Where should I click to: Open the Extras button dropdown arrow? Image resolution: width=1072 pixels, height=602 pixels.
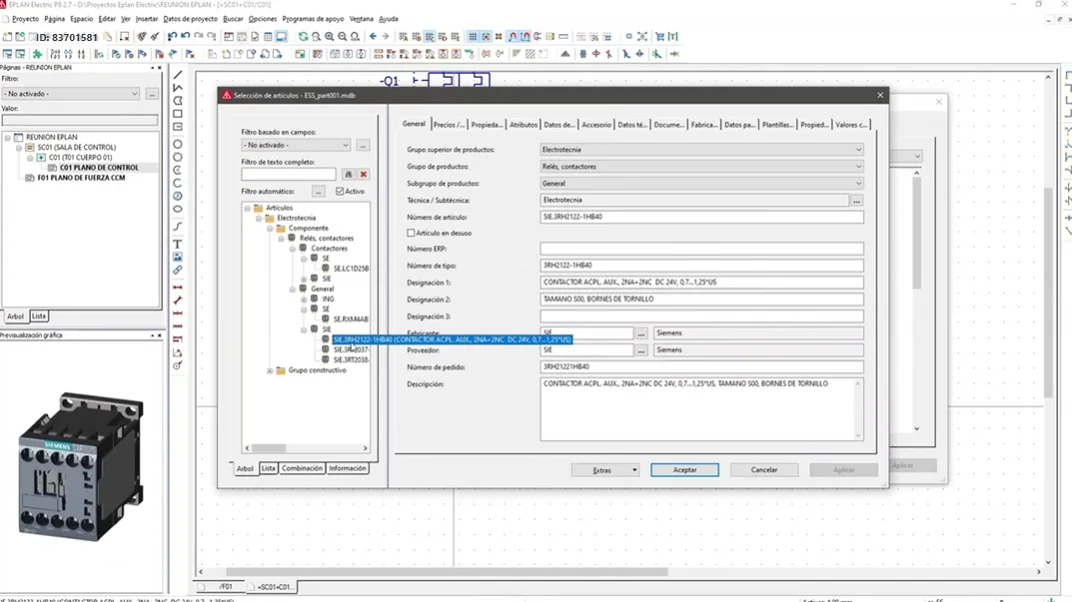tap(634, 470)
